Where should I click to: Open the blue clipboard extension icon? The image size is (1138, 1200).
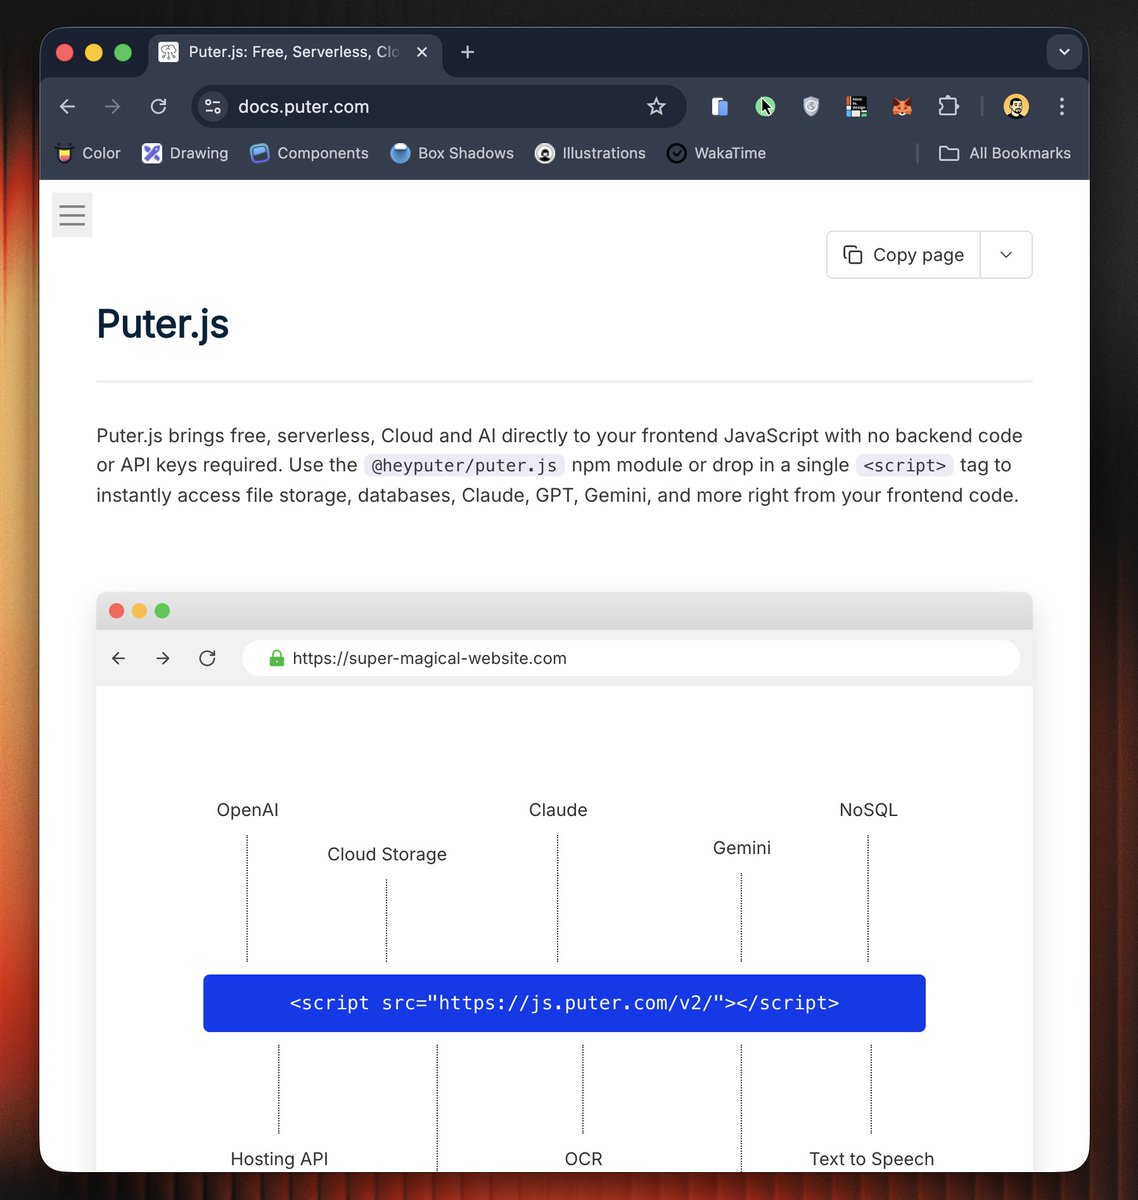tap(719, 106)
